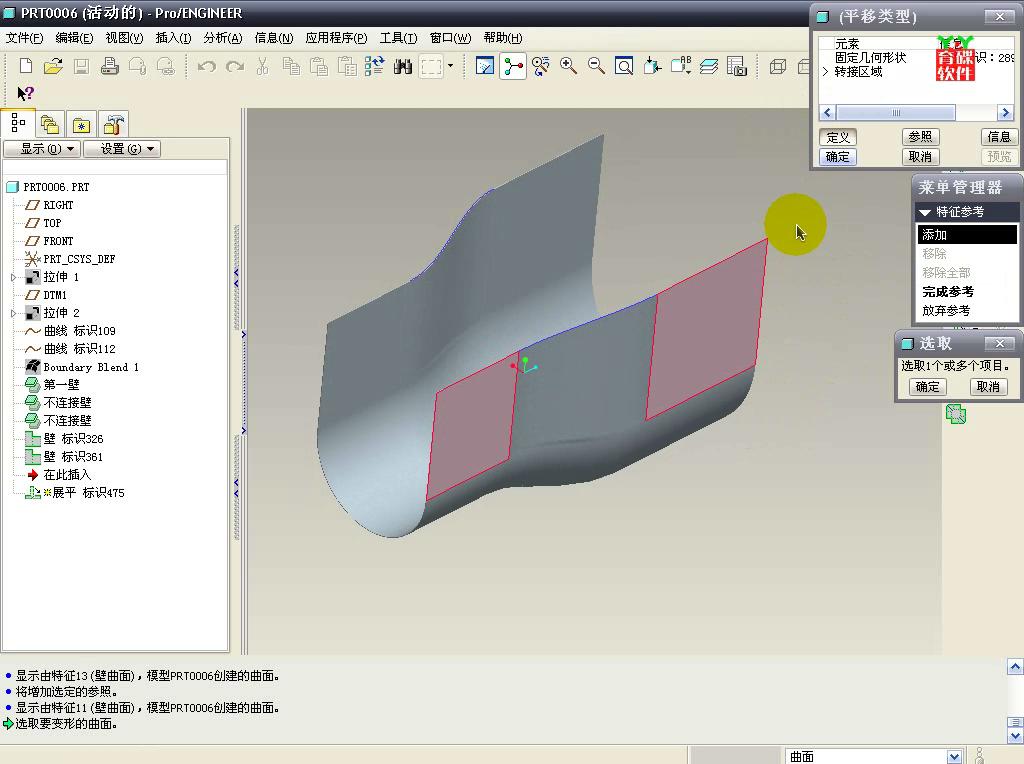Click message area scroll up arrow
This screenshot has width=1024, height=764.
coord(1015,667)
